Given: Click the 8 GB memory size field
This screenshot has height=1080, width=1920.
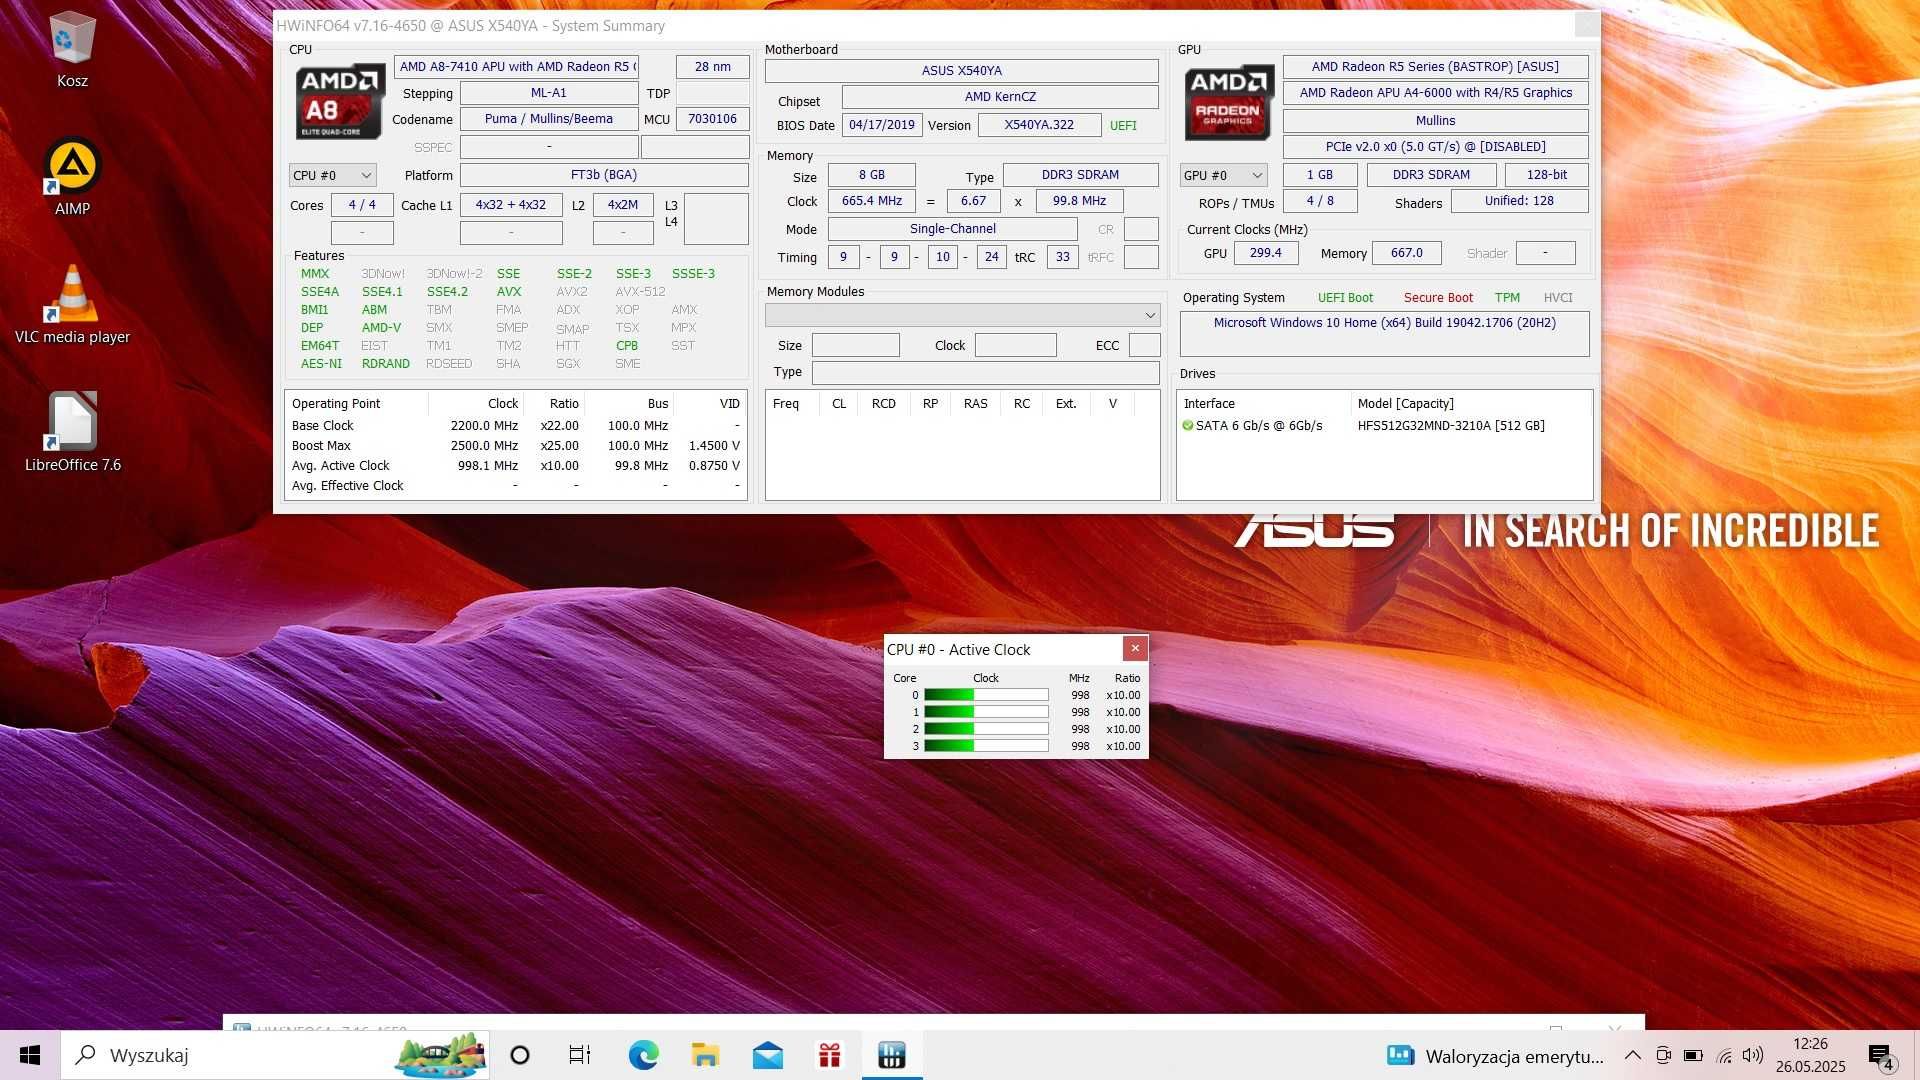Looking at the screenshot, I should [872, 175].
